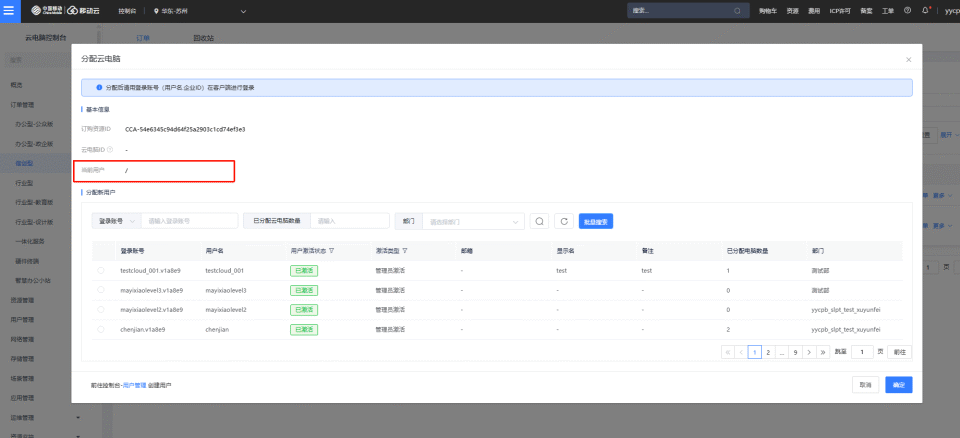Select 行业型-教育版 in the sidebar

[x=34, y=202]
